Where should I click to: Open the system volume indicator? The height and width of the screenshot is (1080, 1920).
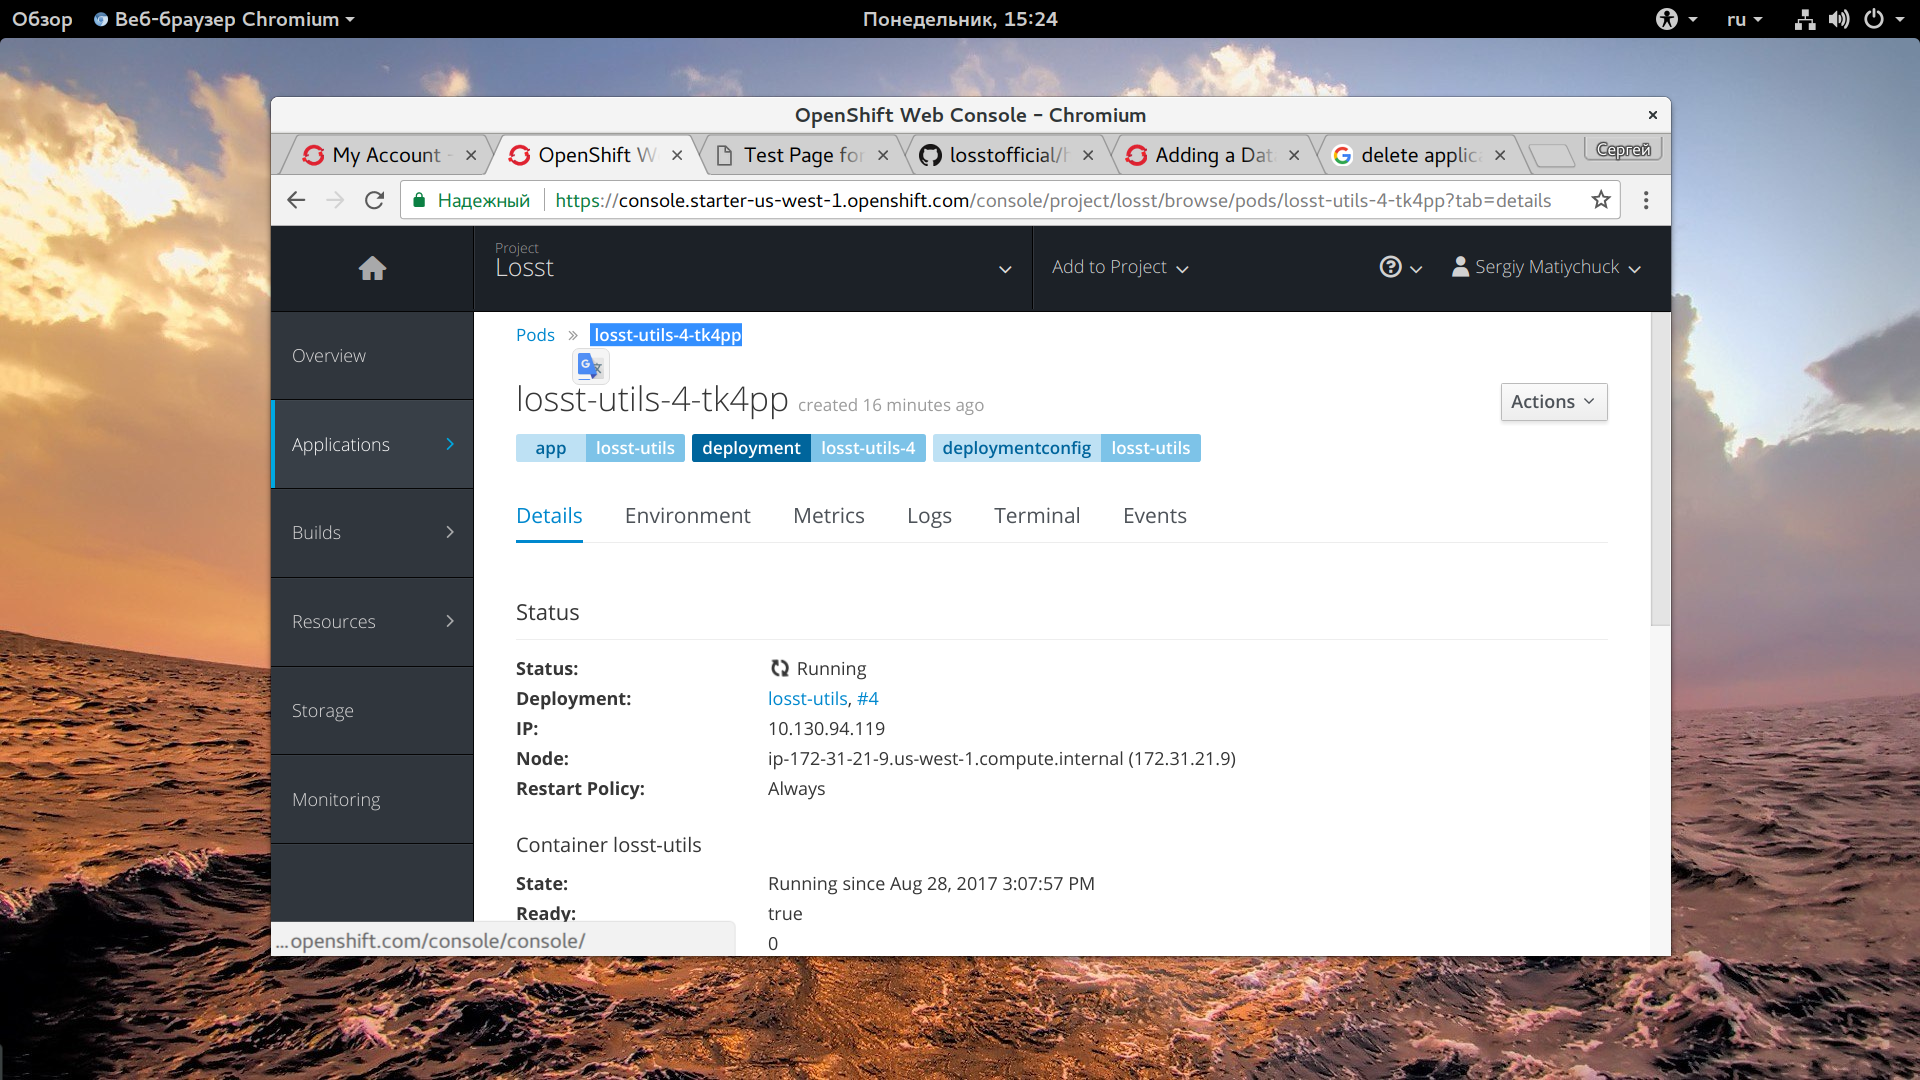click(x=1838, y=19)
